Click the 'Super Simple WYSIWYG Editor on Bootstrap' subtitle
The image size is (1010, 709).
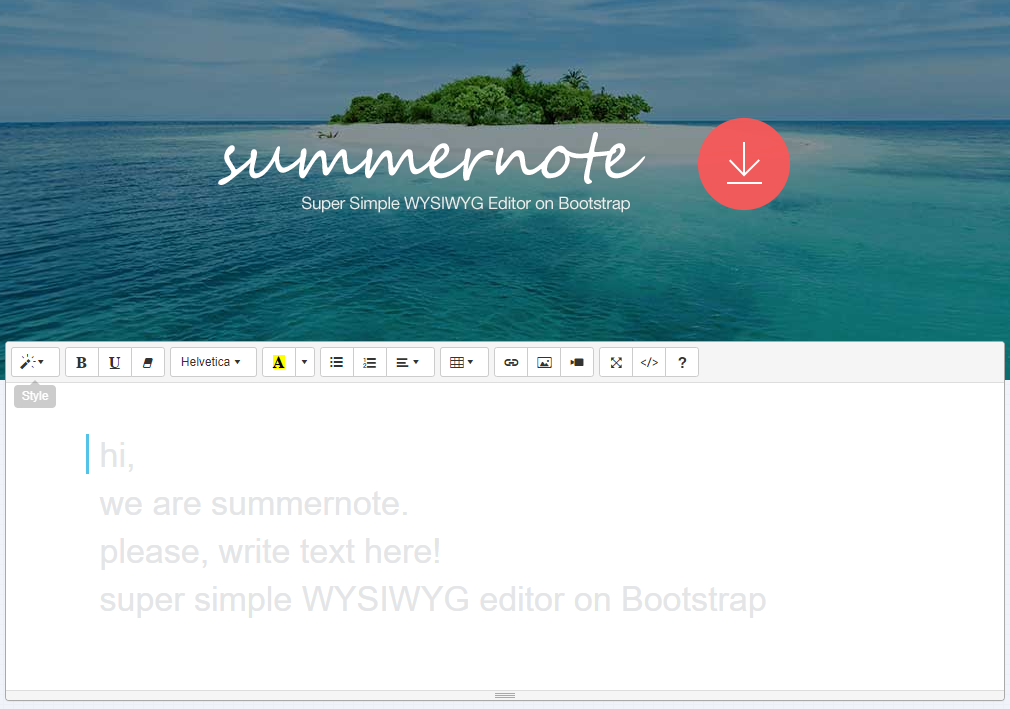point(466,203)
